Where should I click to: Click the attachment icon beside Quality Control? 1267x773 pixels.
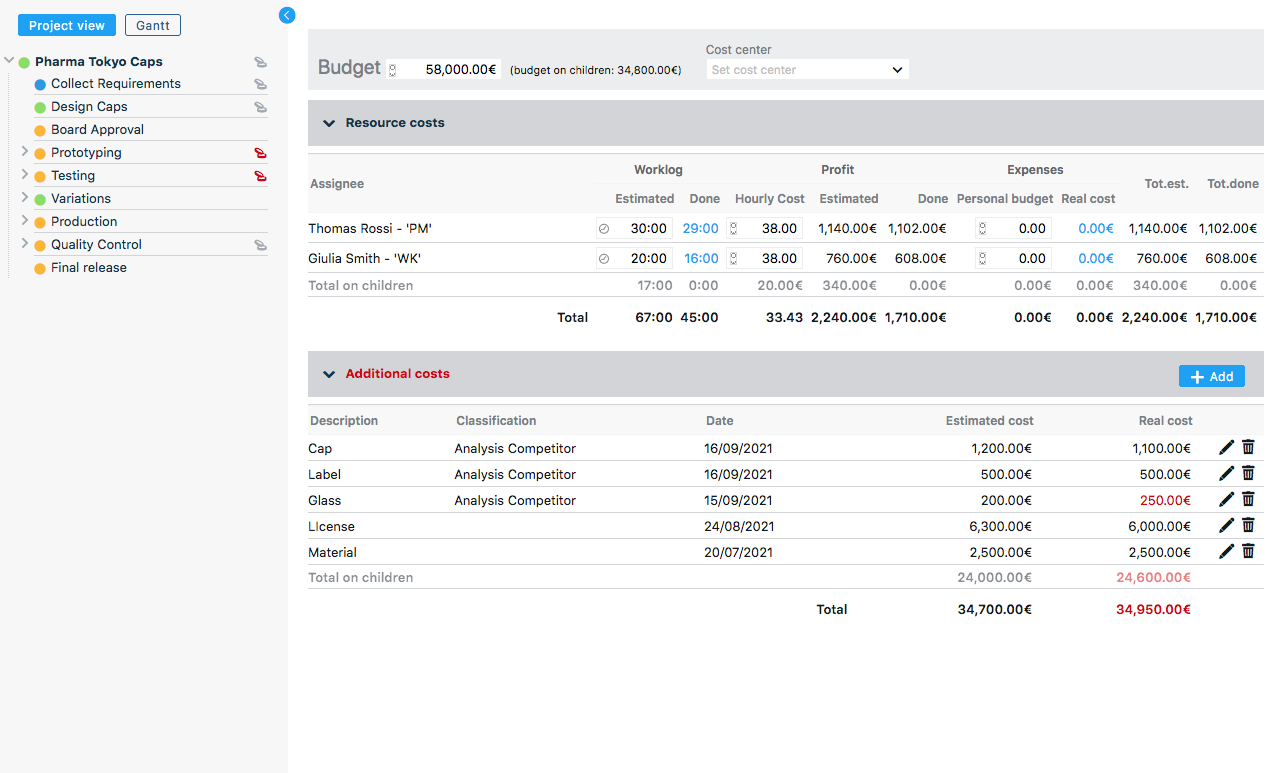pyautogui.click(x=260, y=245)
